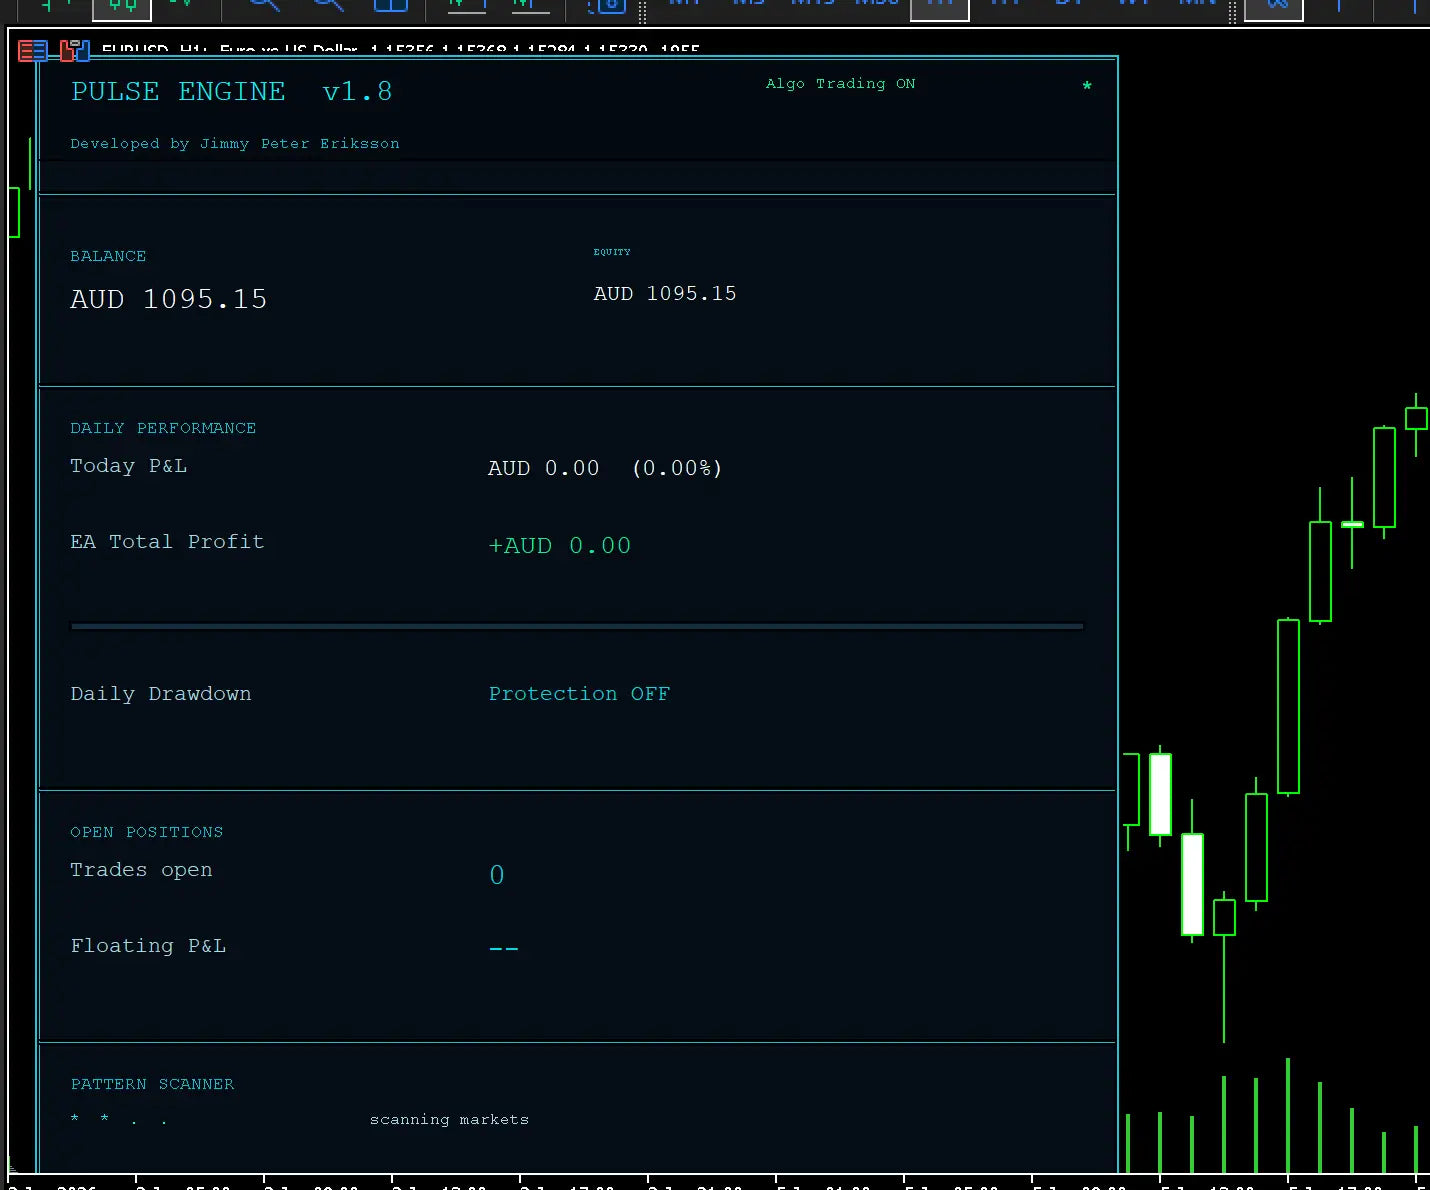Click the "Algo Trading ON" status text
1430x1190 pixels.
(840, 84)
